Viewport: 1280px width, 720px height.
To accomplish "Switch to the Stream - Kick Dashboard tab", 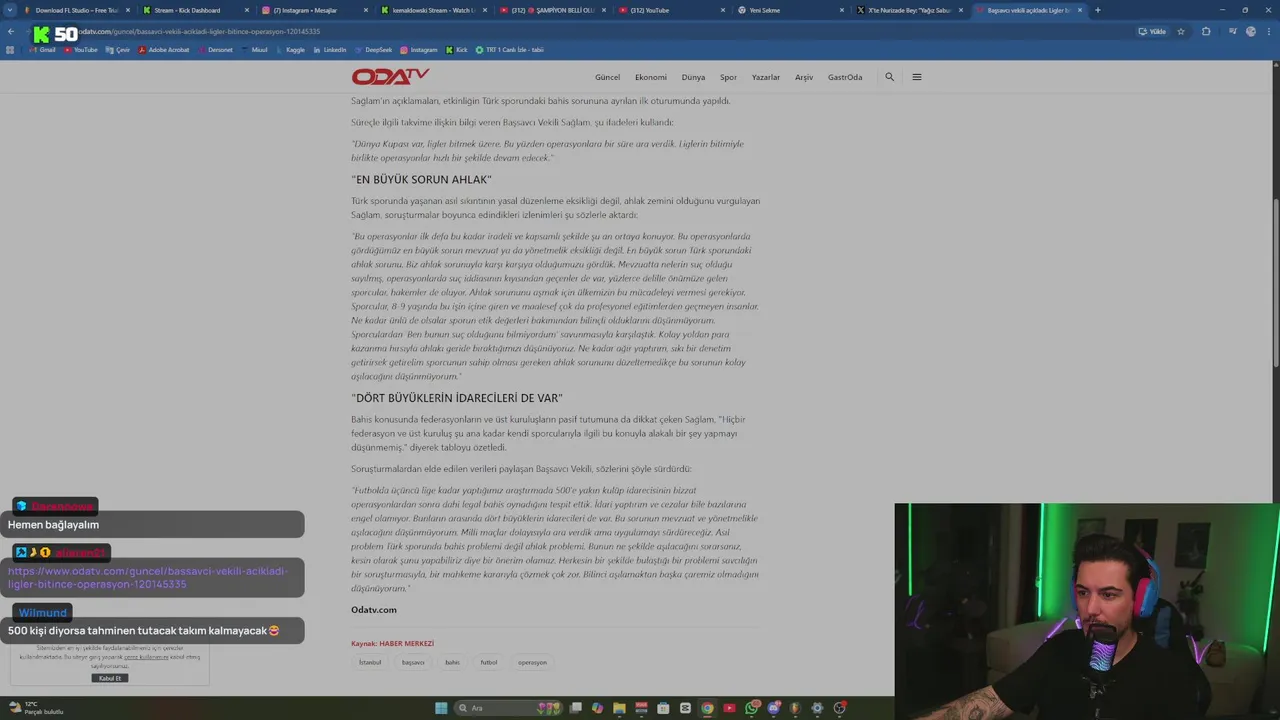I will point(196,10).
